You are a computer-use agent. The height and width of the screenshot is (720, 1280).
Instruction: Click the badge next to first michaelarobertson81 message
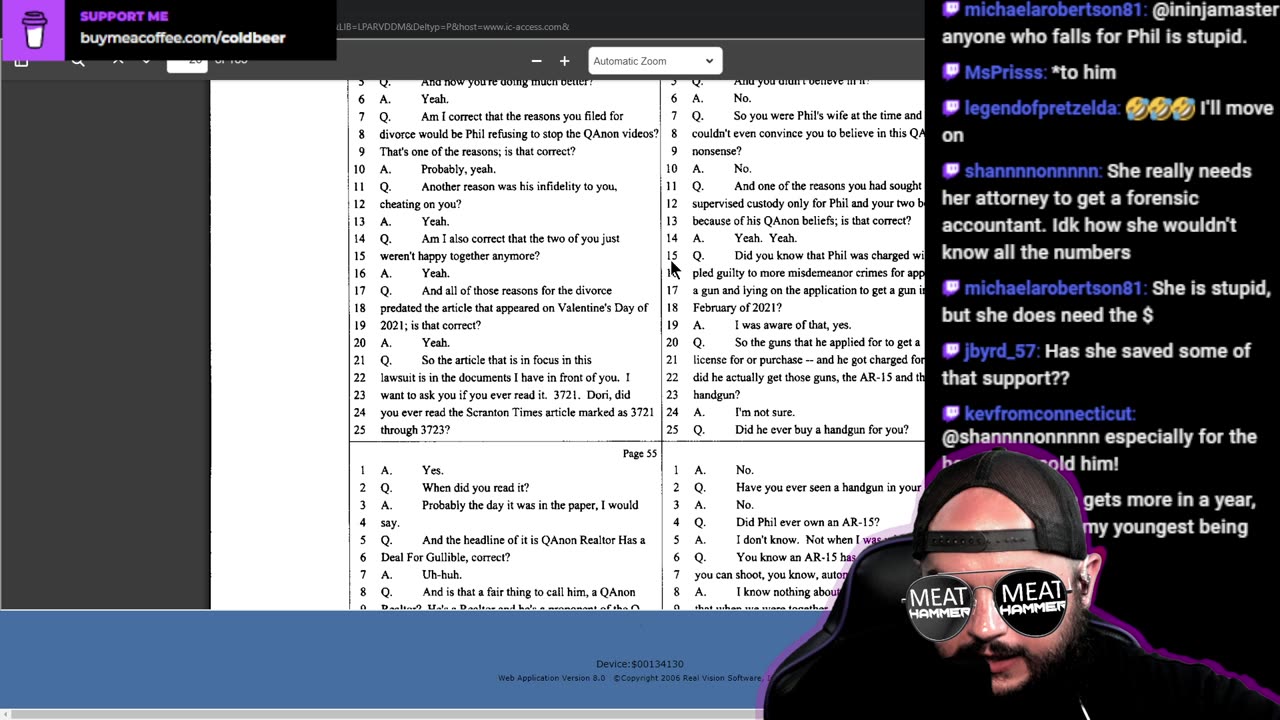[951, 10]
